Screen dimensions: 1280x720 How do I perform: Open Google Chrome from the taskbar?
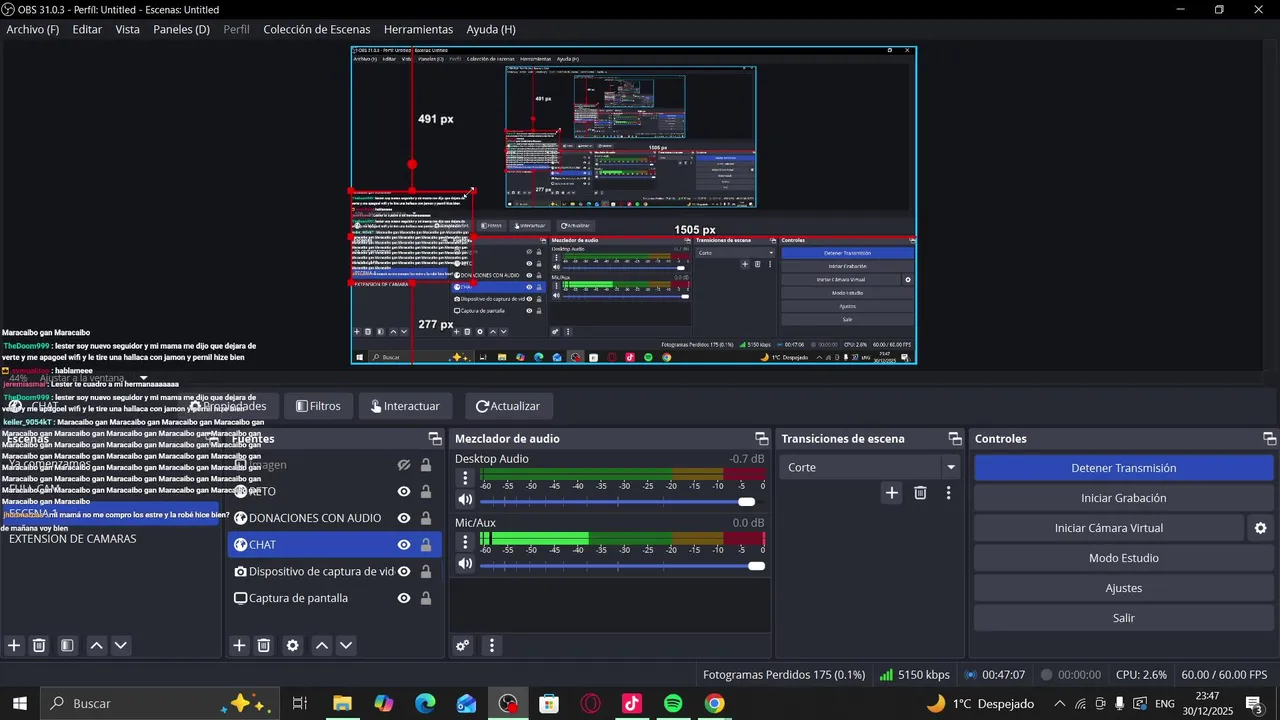(x=714, y=704)
